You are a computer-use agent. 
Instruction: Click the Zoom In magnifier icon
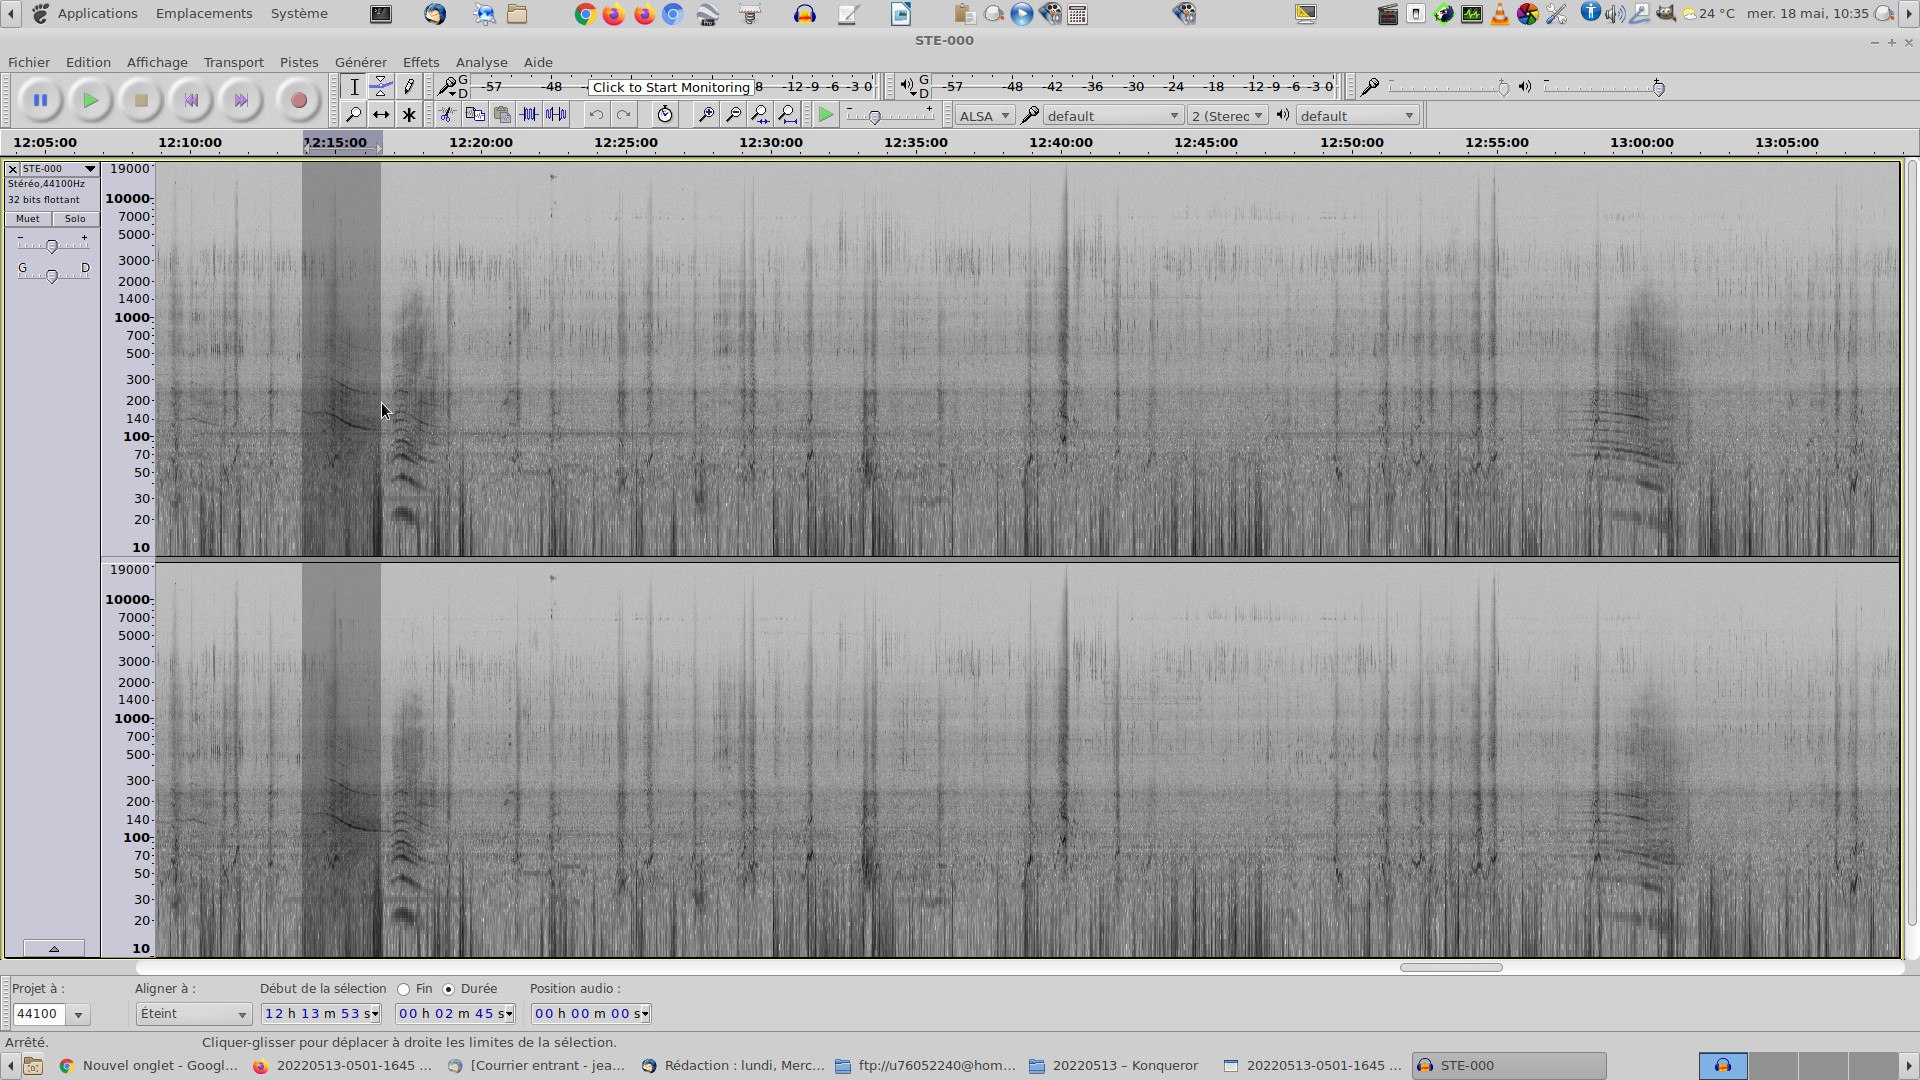click(x=706, y=115)
